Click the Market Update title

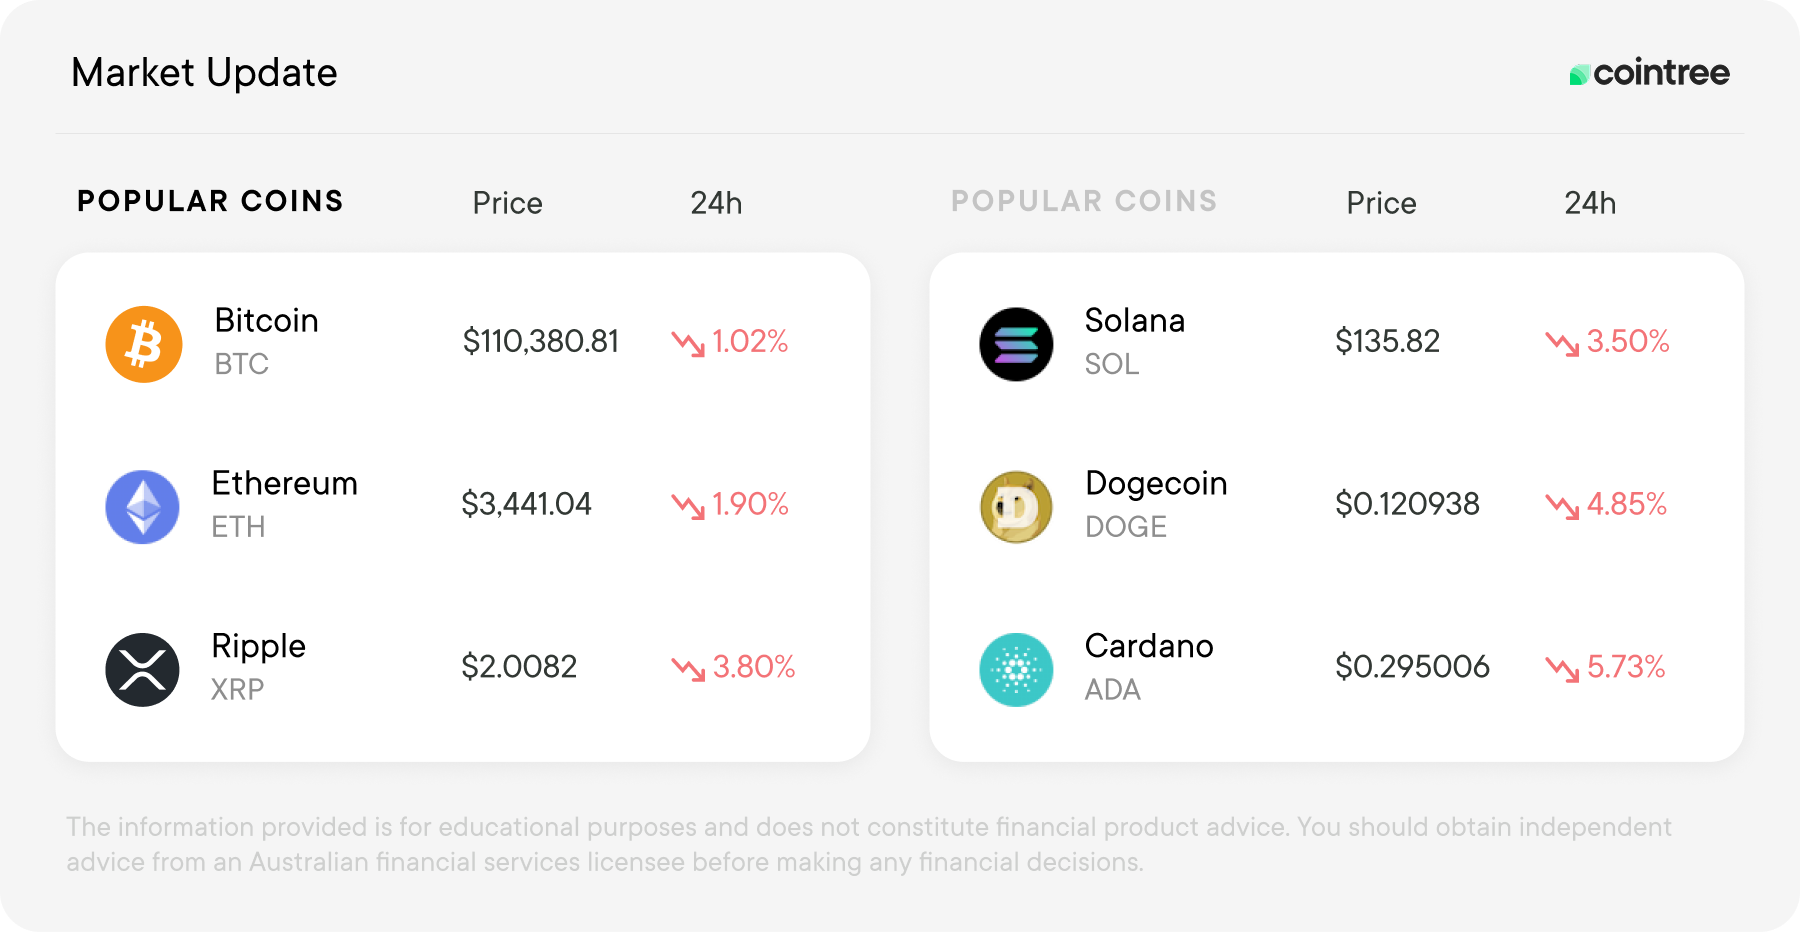[x=204, y=73]
